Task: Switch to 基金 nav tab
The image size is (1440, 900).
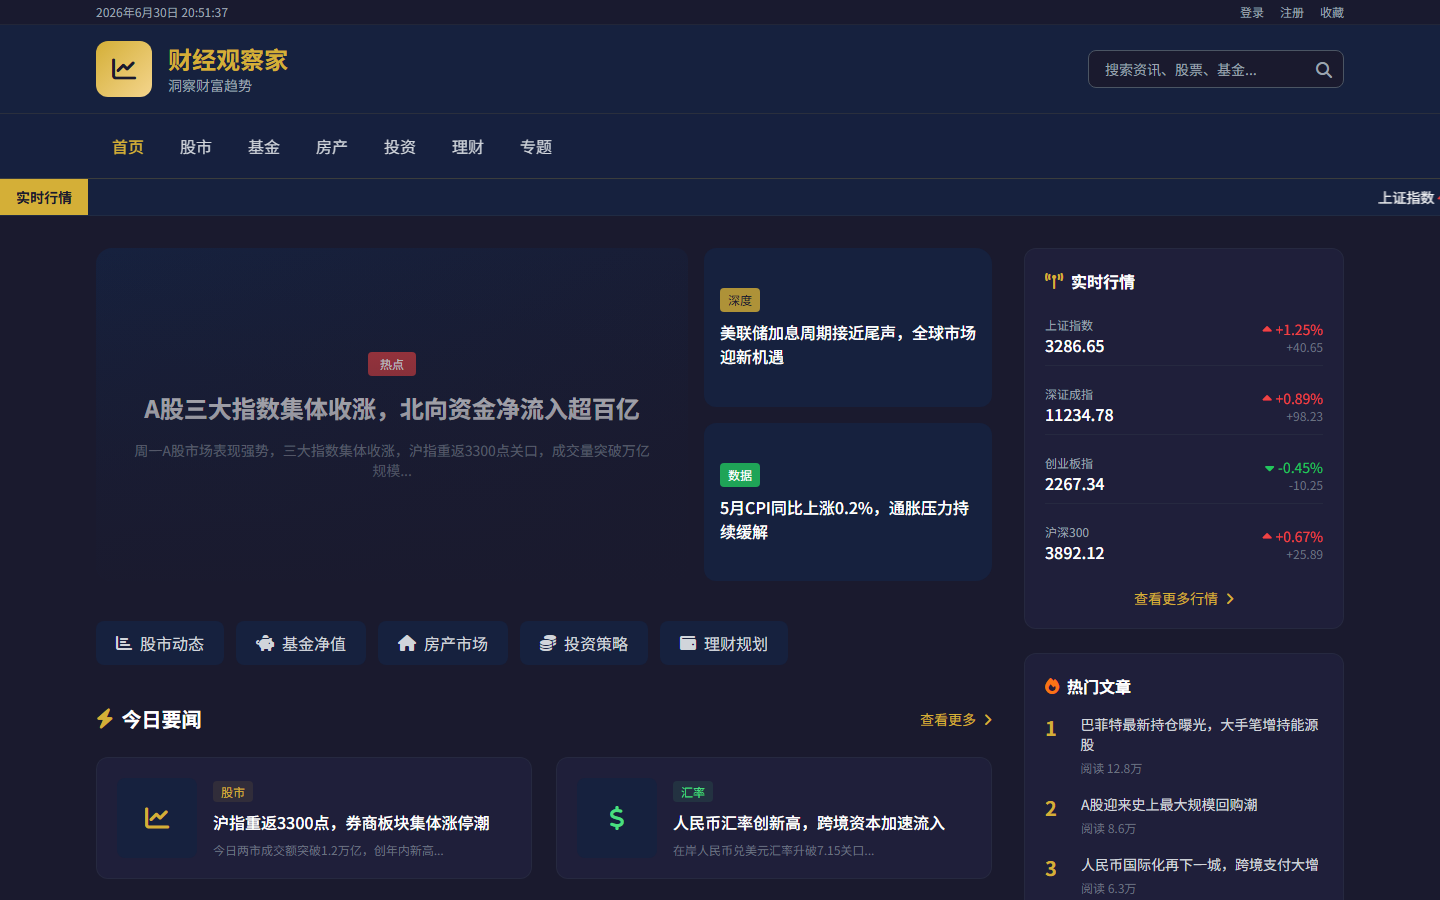Action: [x=264, y=147]
